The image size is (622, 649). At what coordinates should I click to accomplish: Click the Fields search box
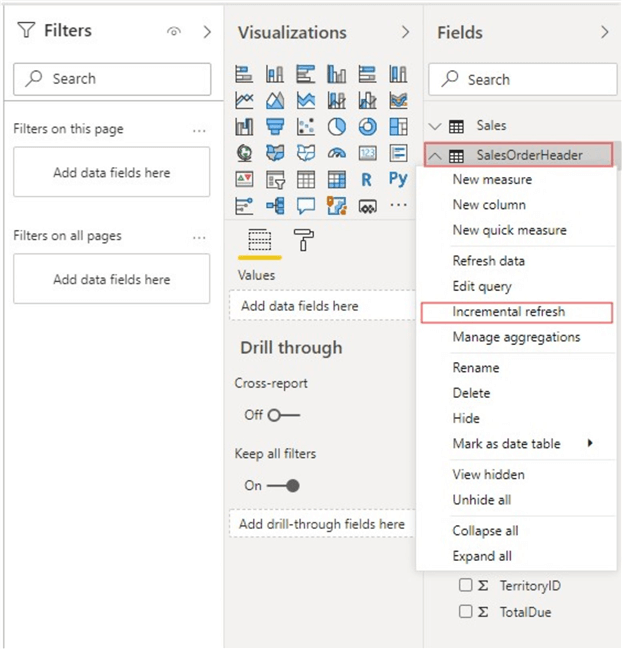[523, 79]
